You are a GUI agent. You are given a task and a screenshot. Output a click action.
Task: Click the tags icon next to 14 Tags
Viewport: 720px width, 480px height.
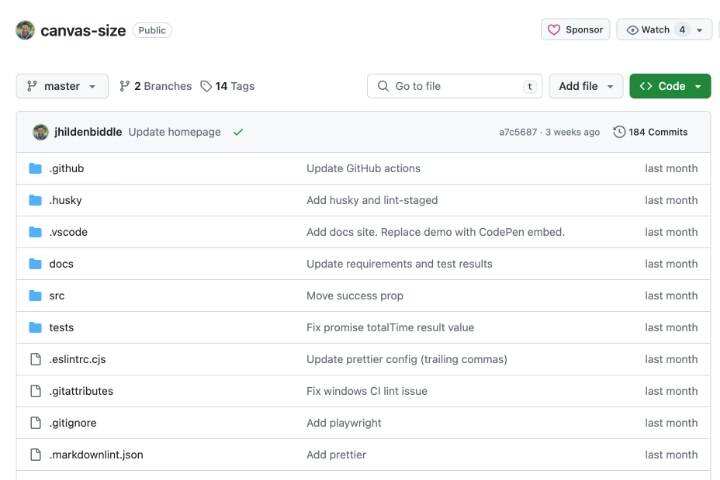[x=206, y=86]
